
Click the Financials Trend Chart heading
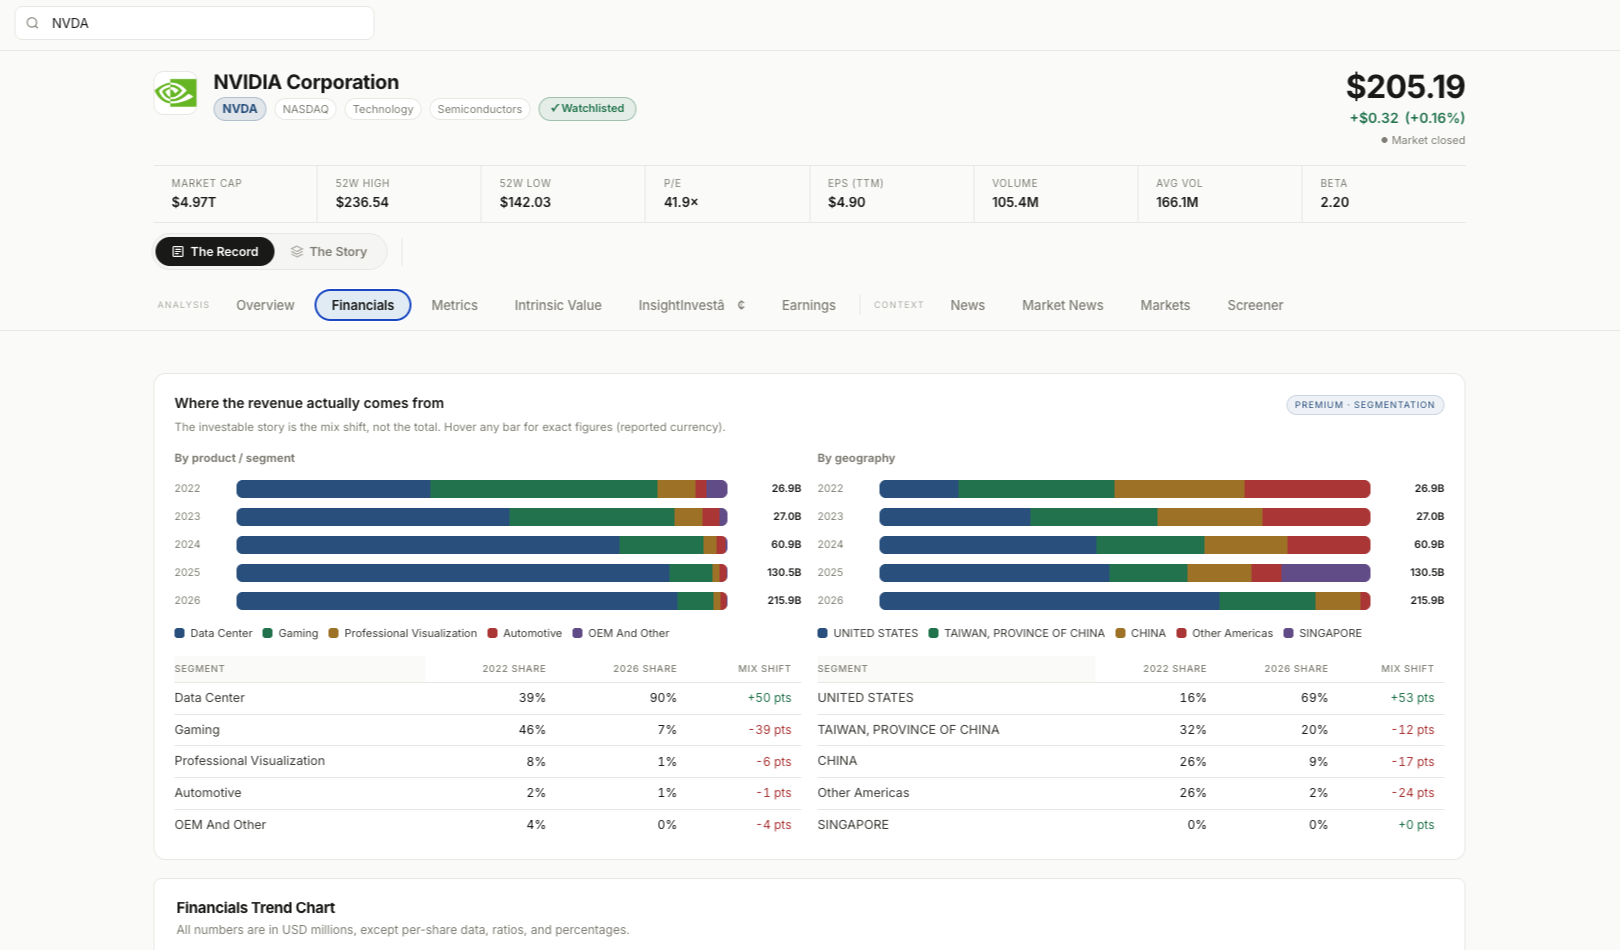click(x=256, y=908)
